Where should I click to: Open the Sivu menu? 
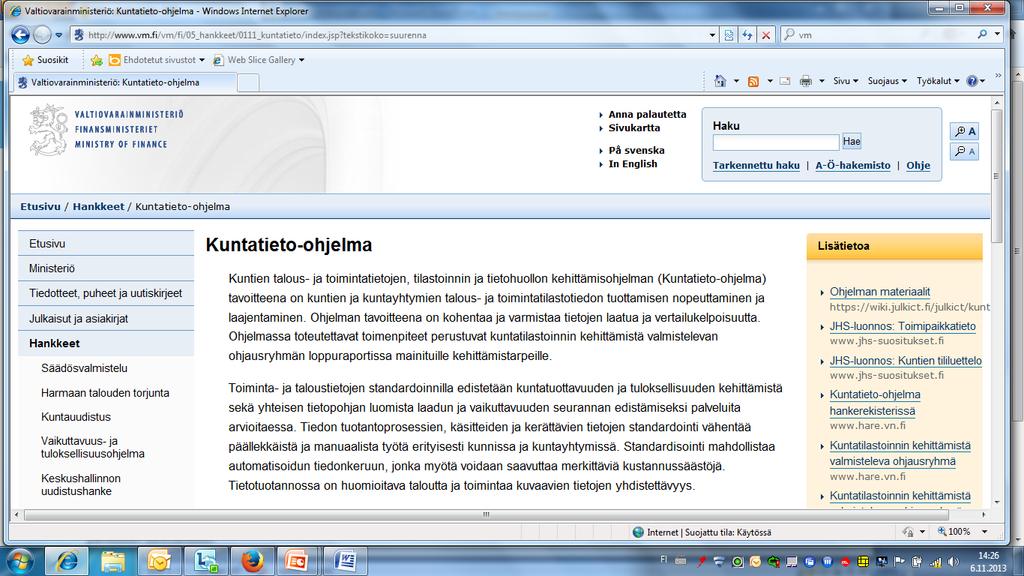[845, 81]
